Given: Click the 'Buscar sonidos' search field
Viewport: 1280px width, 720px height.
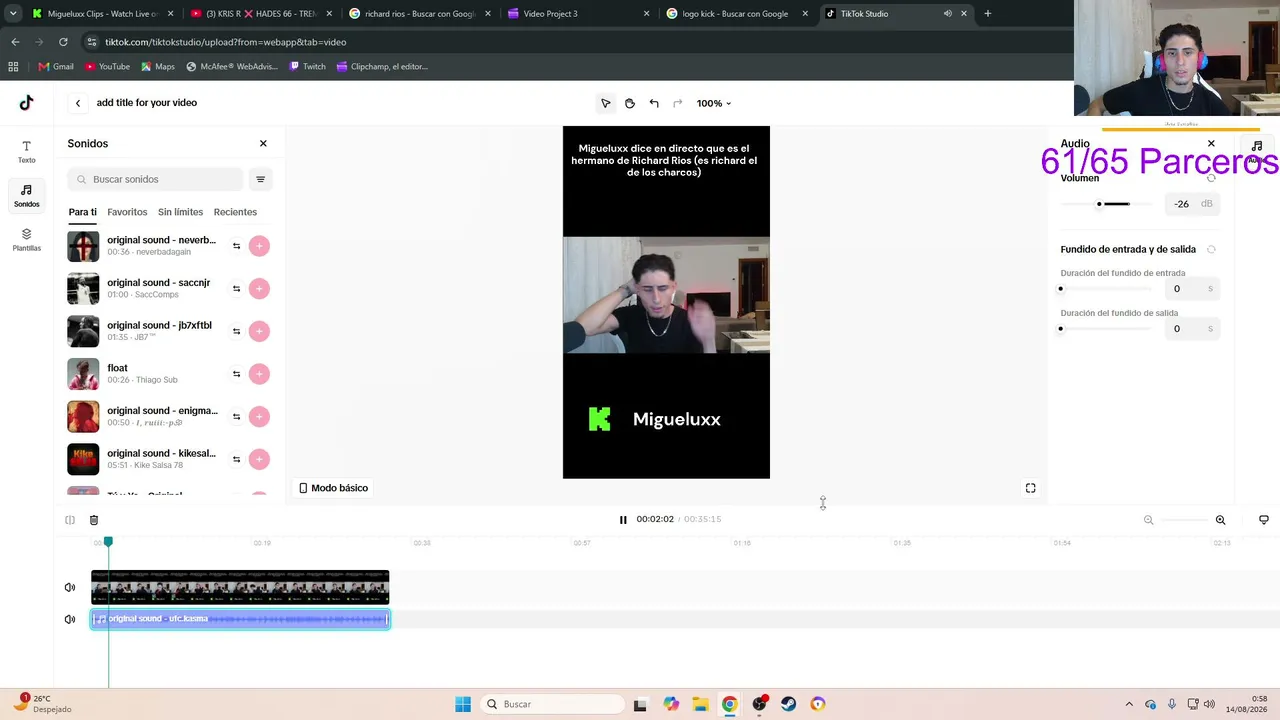Looking at the screenshot, I should tap(155, 179).
